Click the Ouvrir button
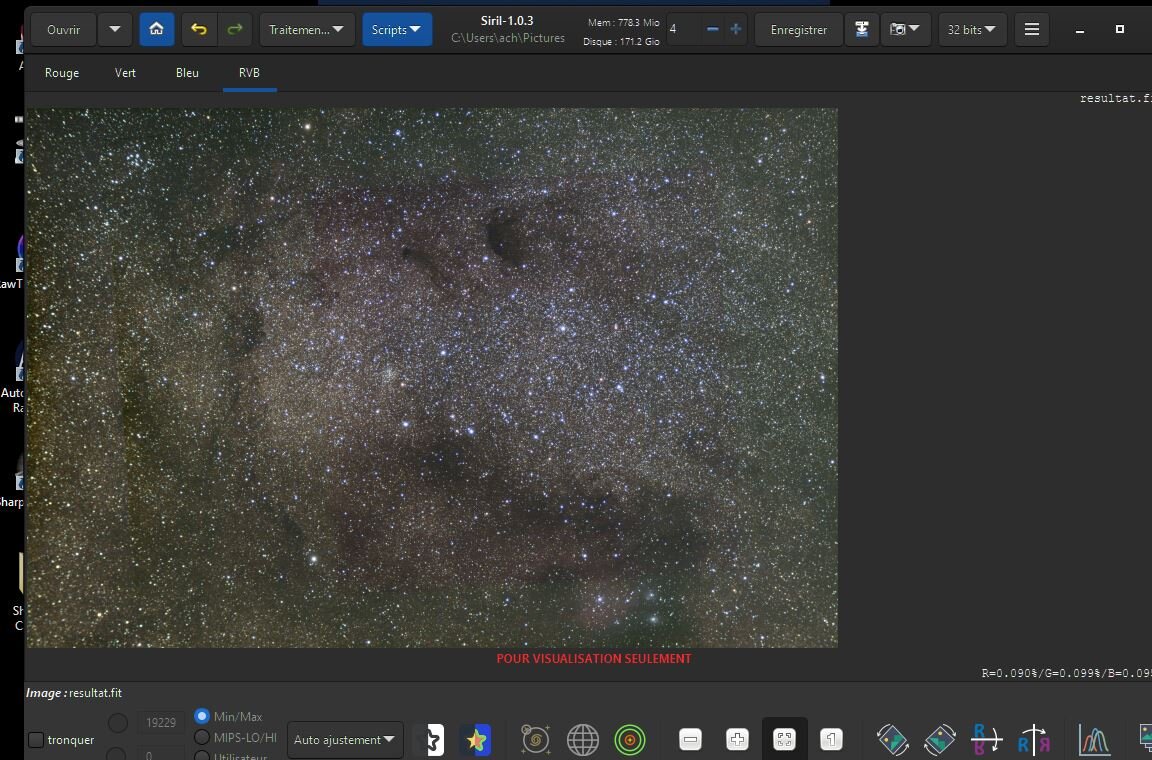The image size is (1152, 760). [x=64, y=30]
